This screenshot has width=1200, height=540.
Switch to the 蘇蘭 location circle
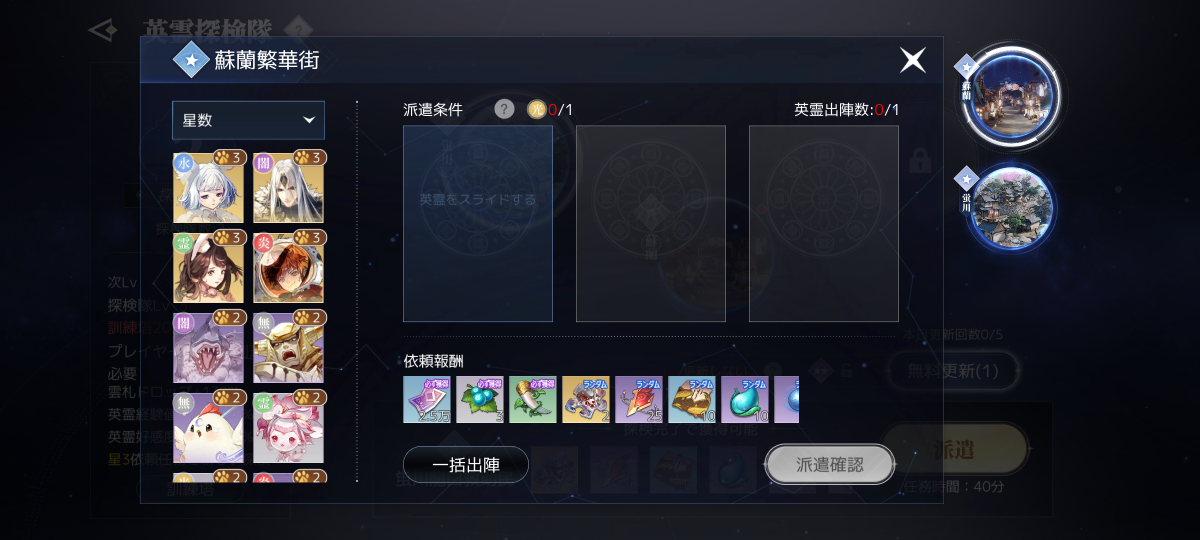[1010, 98]
